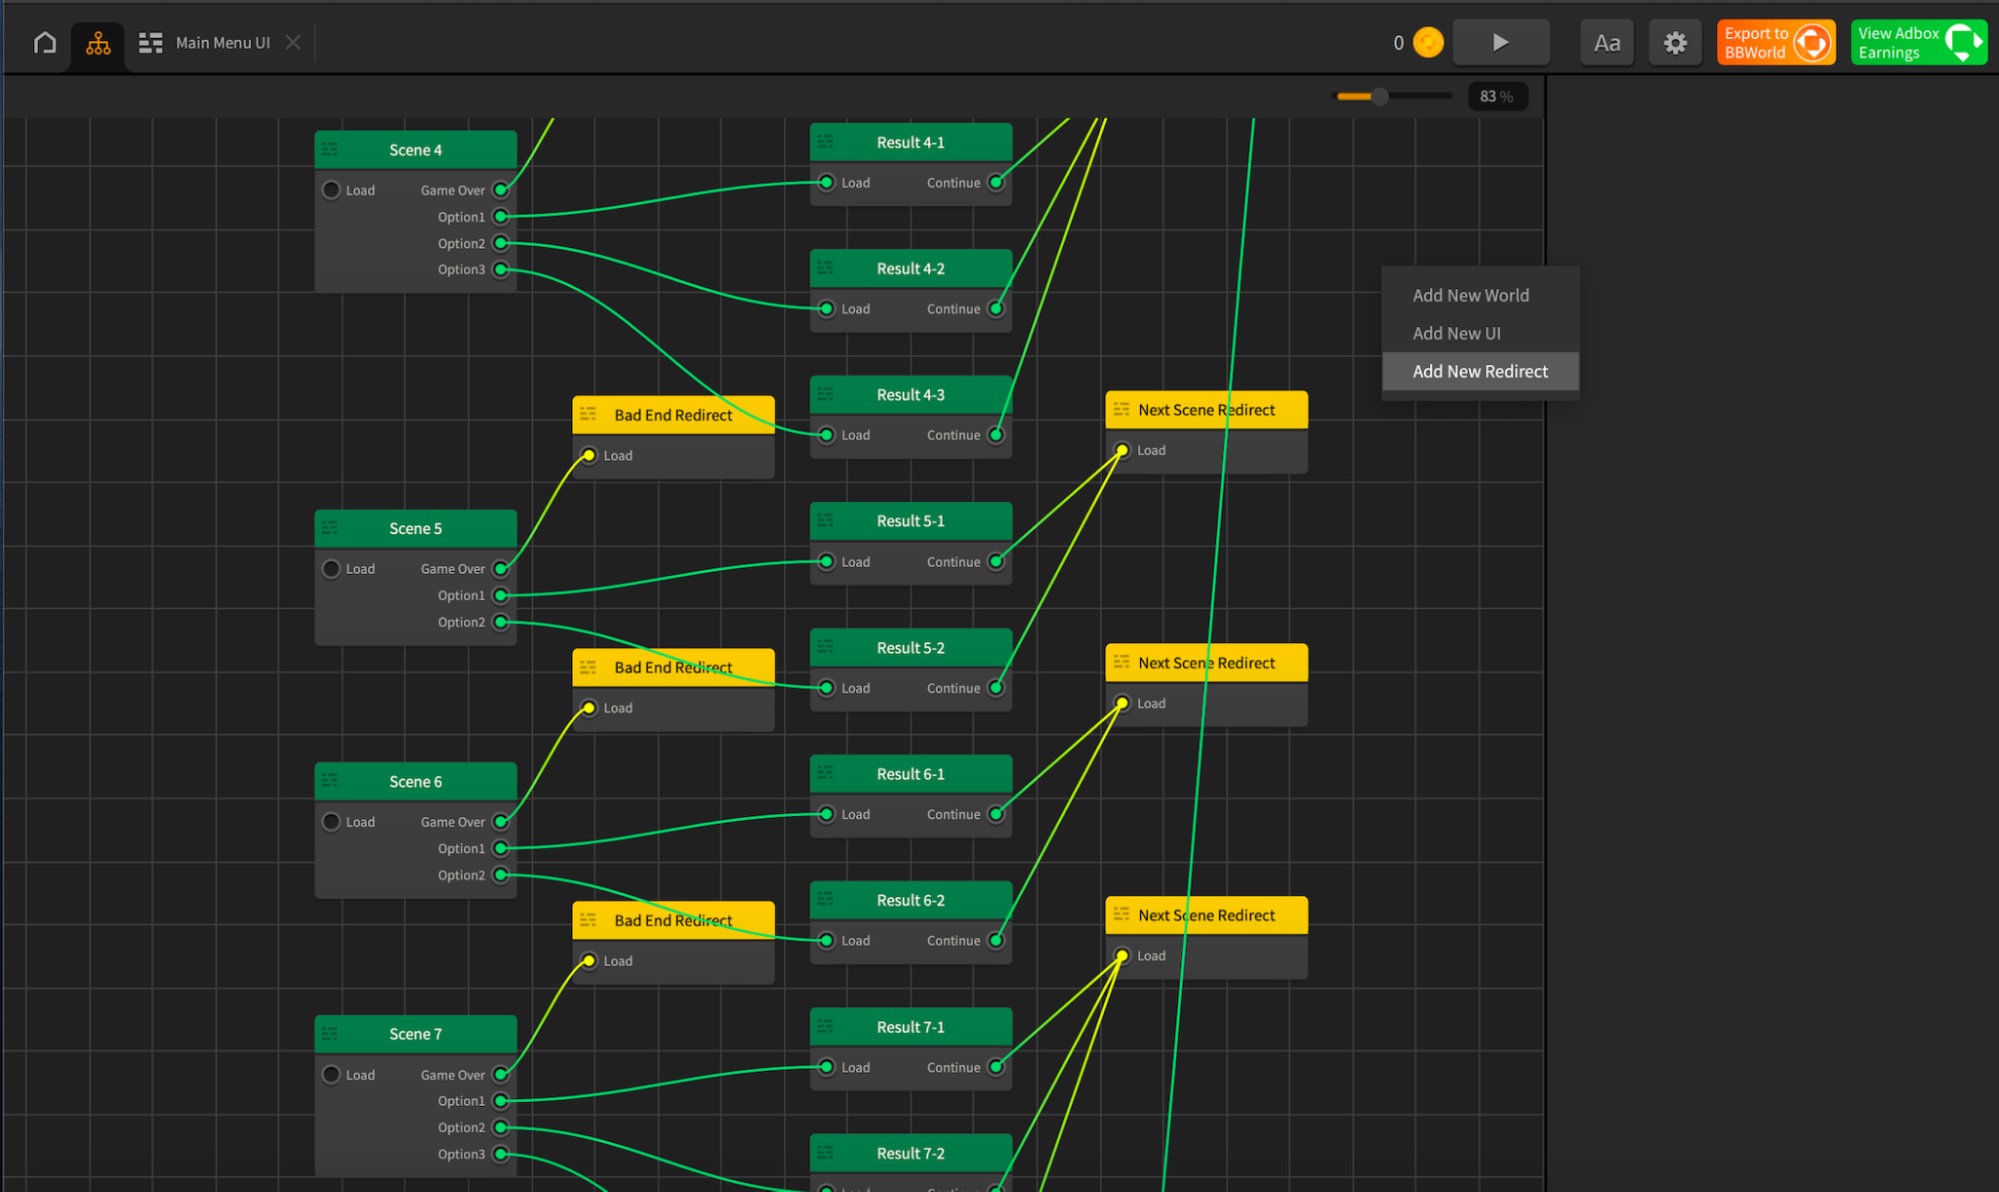The image size is (1999, 1192).
Task: Select Add New World menu option
Action: coord(1470,296)
